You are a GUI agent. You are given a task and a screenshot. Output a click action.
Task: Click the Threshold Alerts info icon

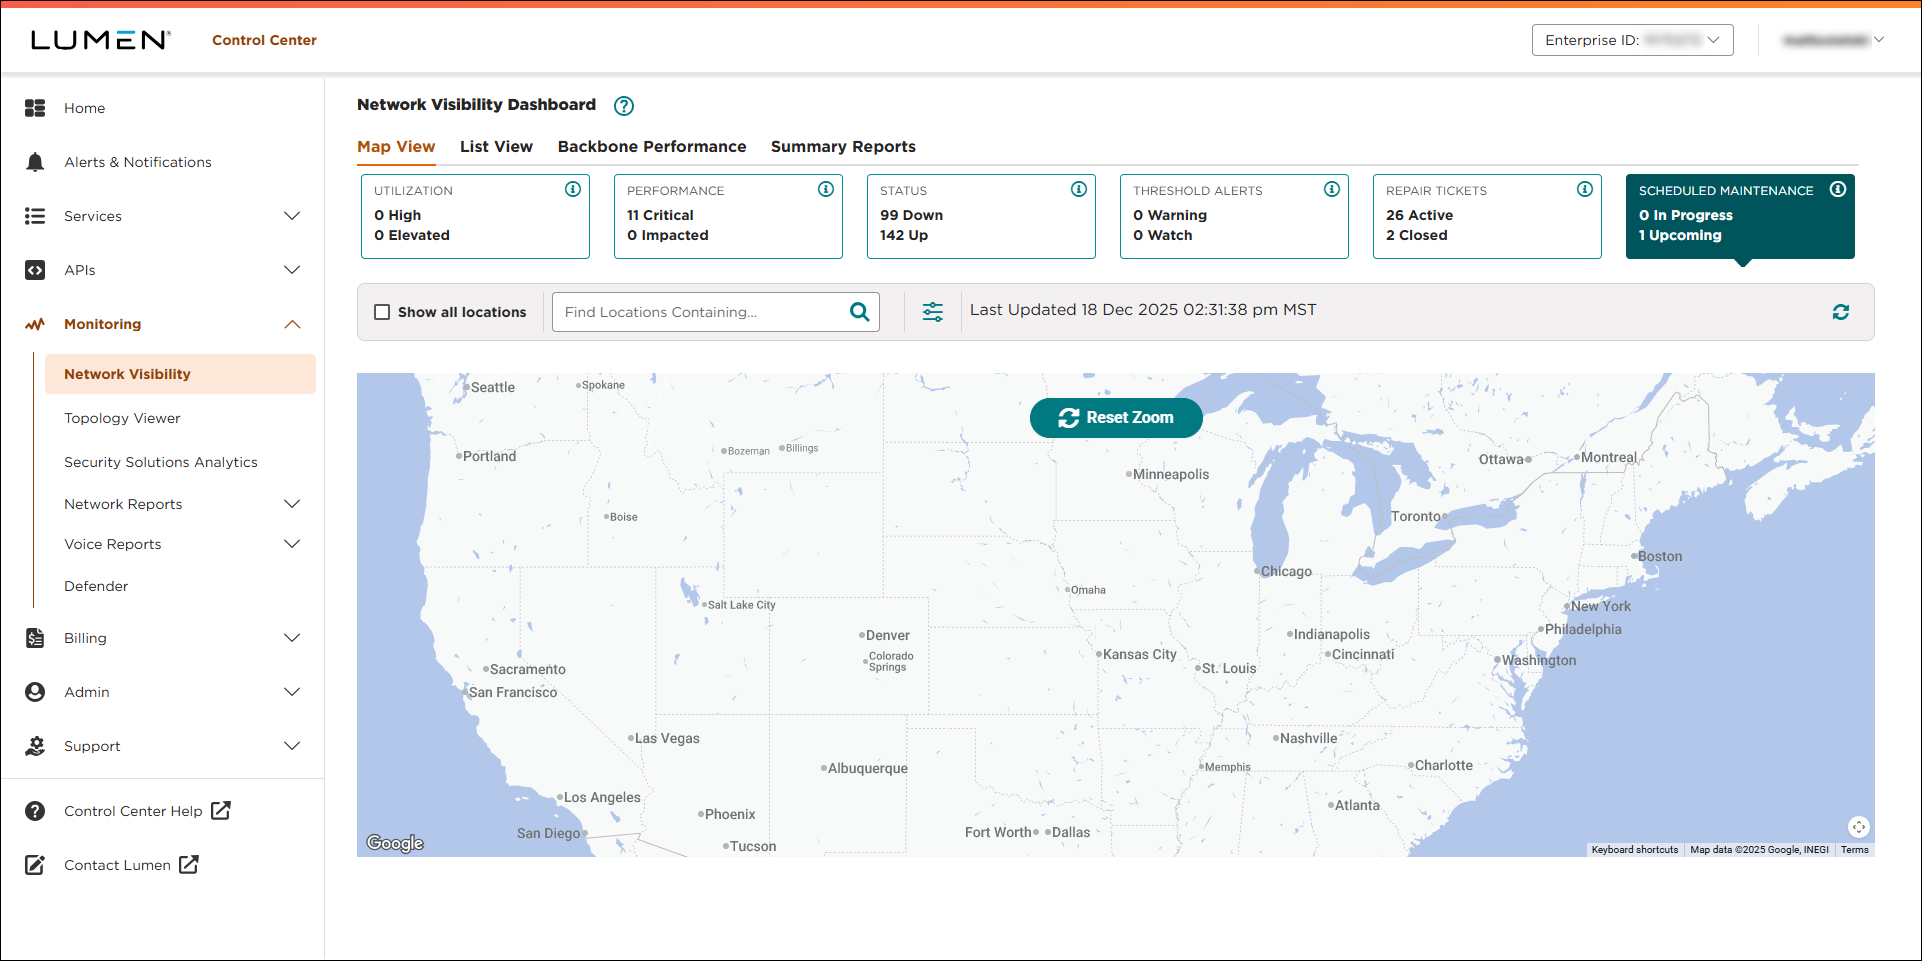coord(1332,188)
